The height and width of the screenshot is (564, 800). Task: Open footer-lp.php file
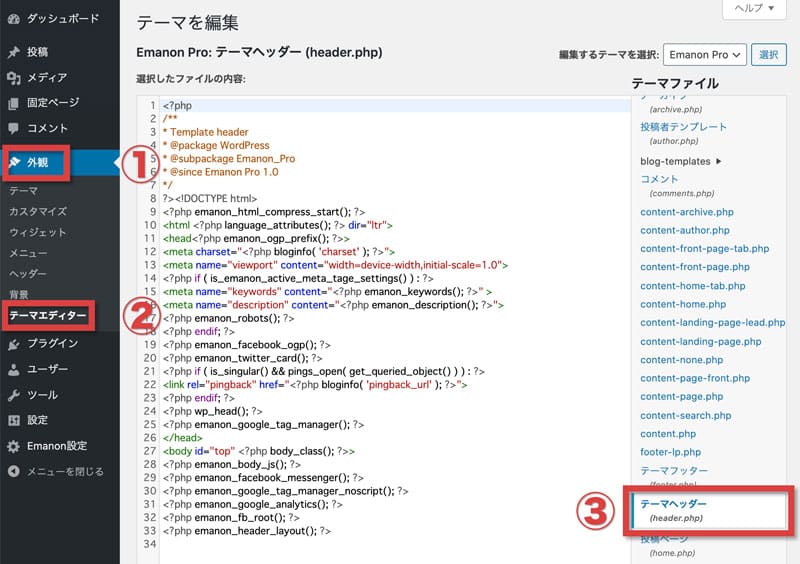point(670,452)
